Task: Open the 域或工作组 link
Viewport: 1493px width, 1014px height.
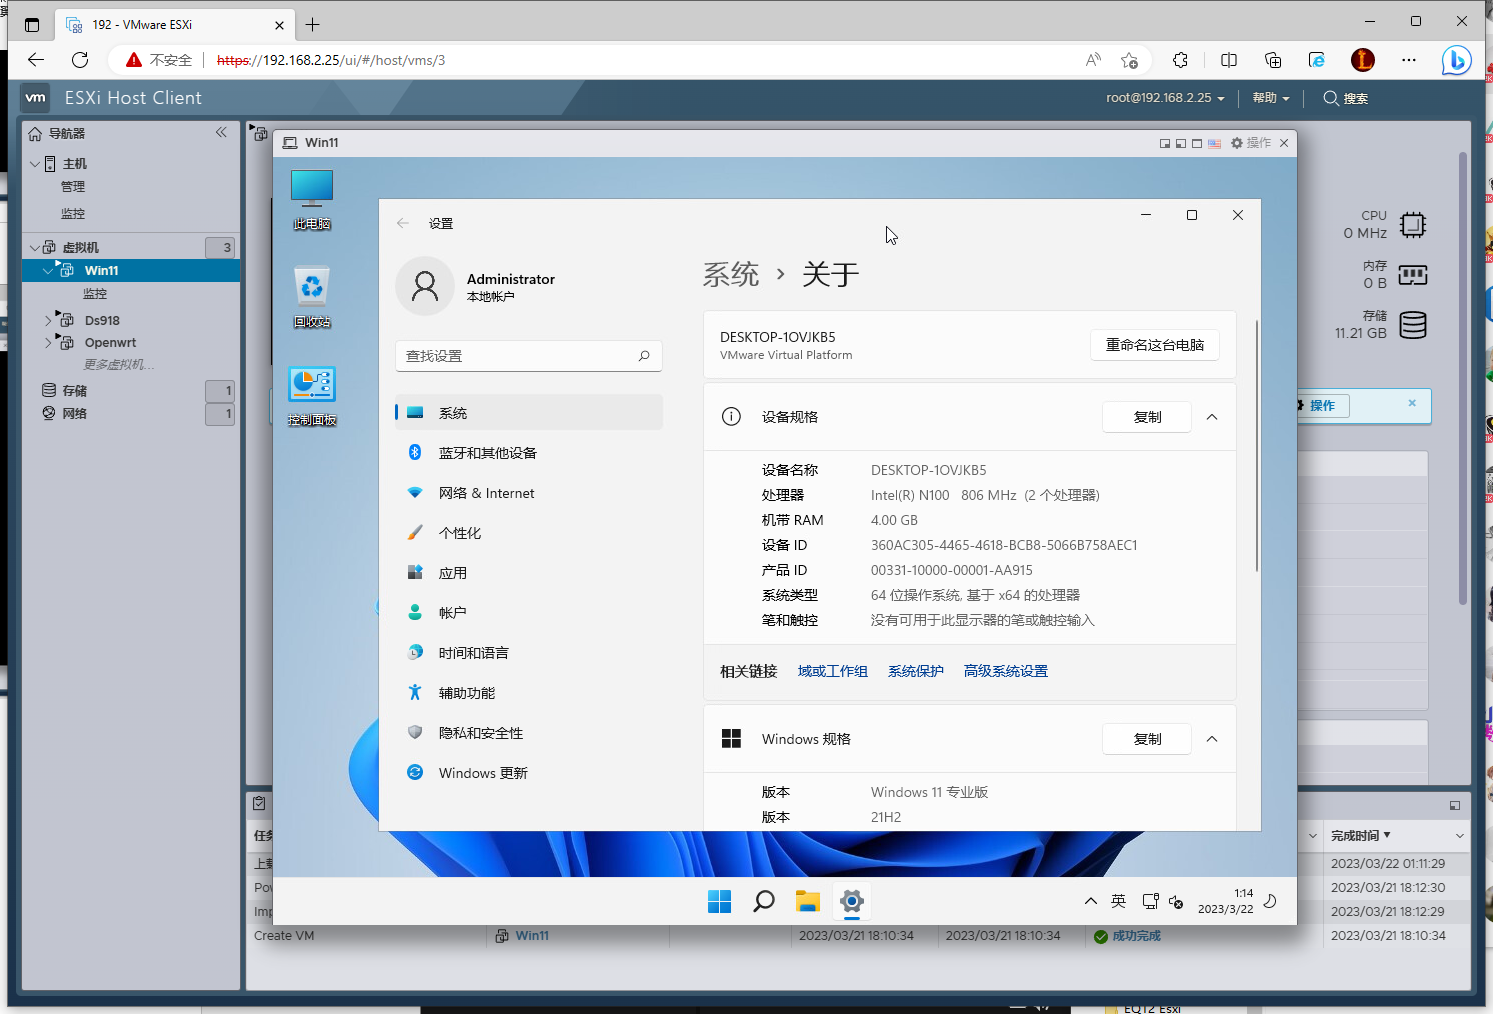Action: pos(832,671)
